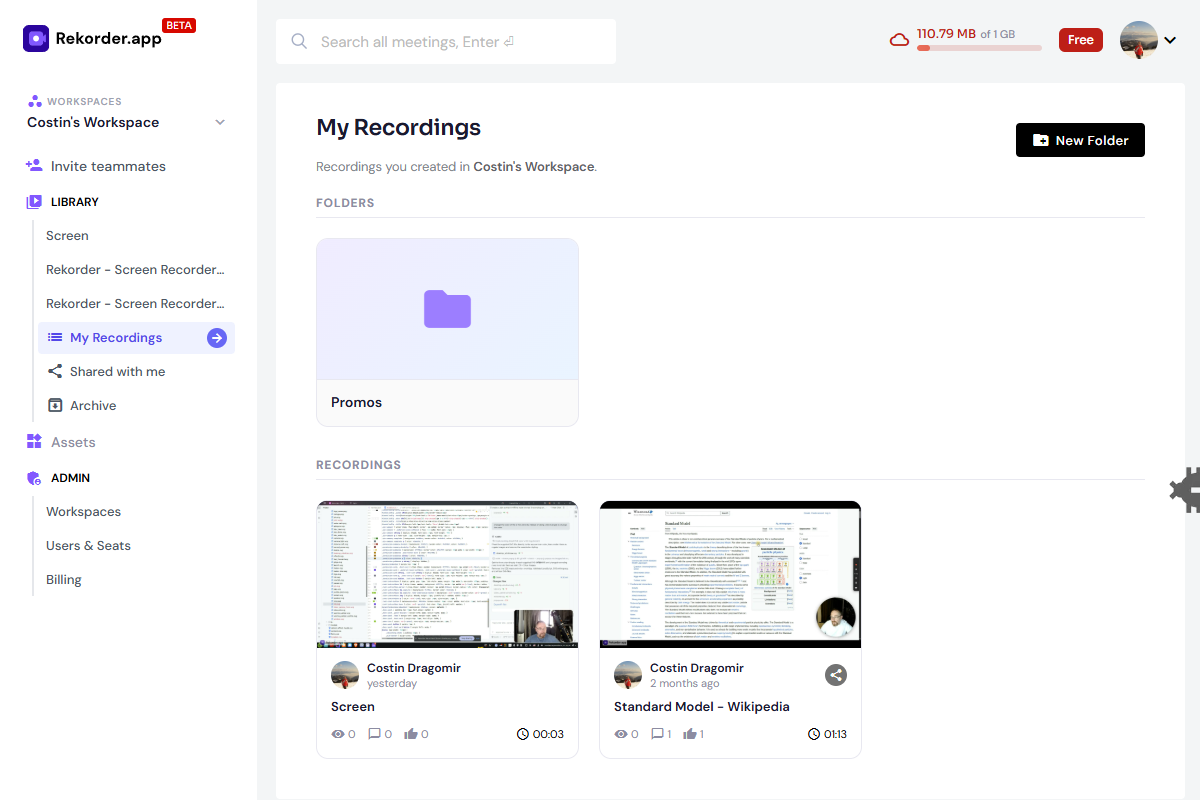Click the Shared with me share icon

[x=55, y=372]
